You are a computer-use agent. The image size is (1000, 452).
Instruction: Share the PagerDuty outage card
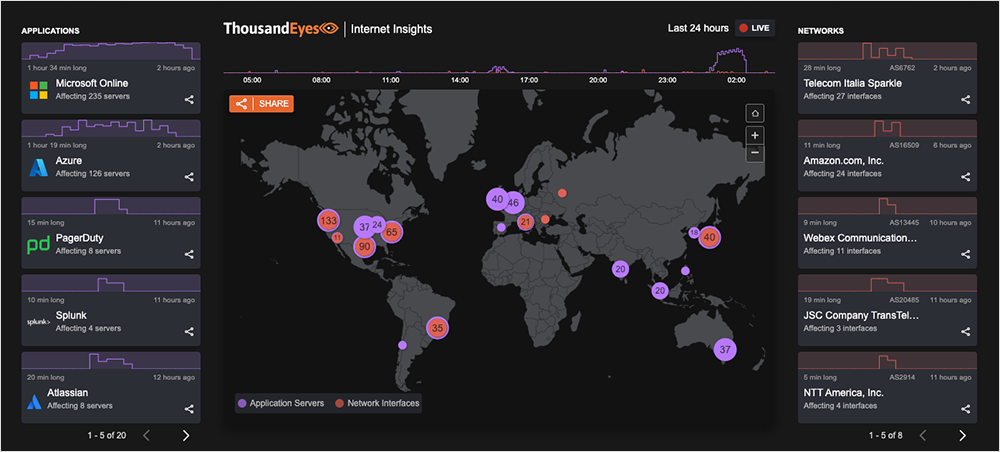coord(189,254)
